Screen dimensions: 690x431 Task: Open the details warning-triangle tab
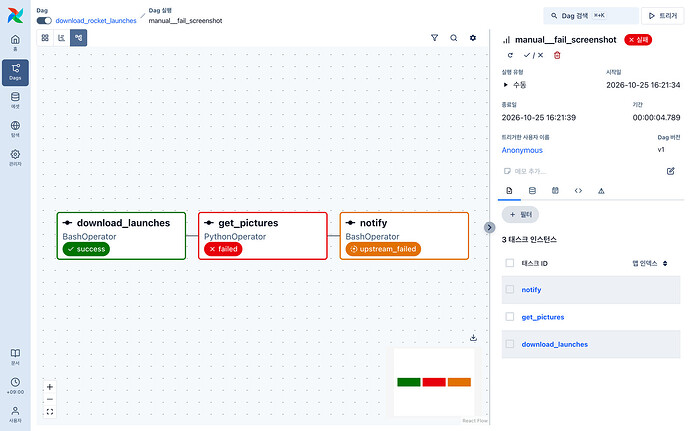coord(601,191)
